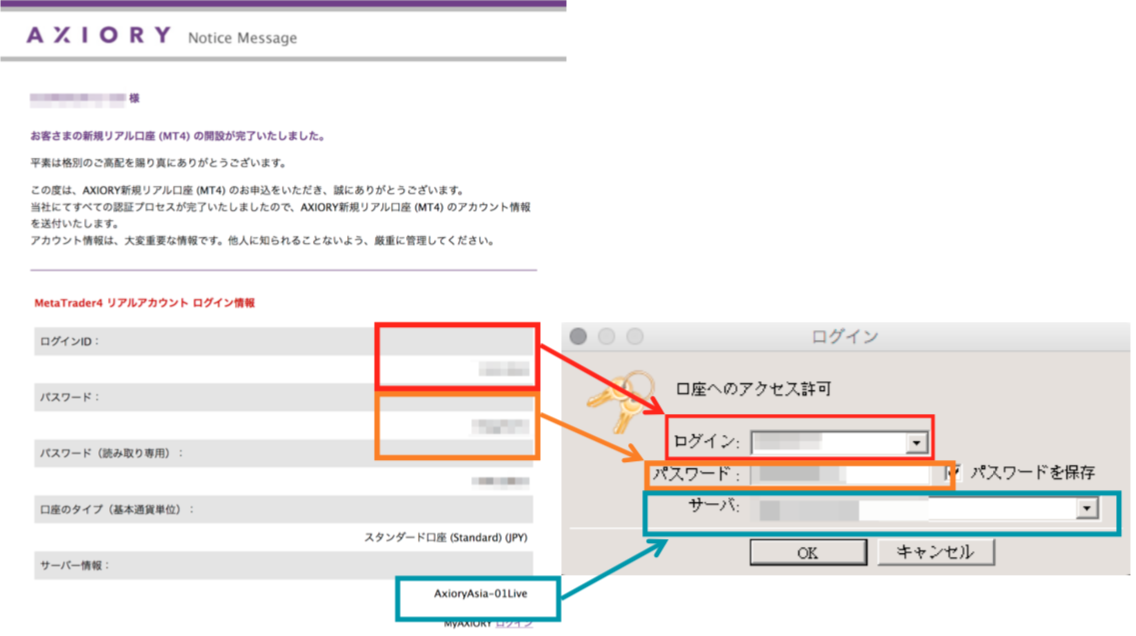Click the blurred パスワード value in email
Image resolution: width=1136 pixels, height=636 pixels.
499,427
